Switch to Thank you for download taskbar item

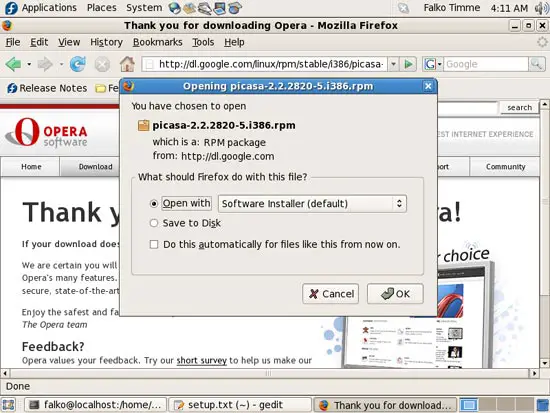click(385, 405)
